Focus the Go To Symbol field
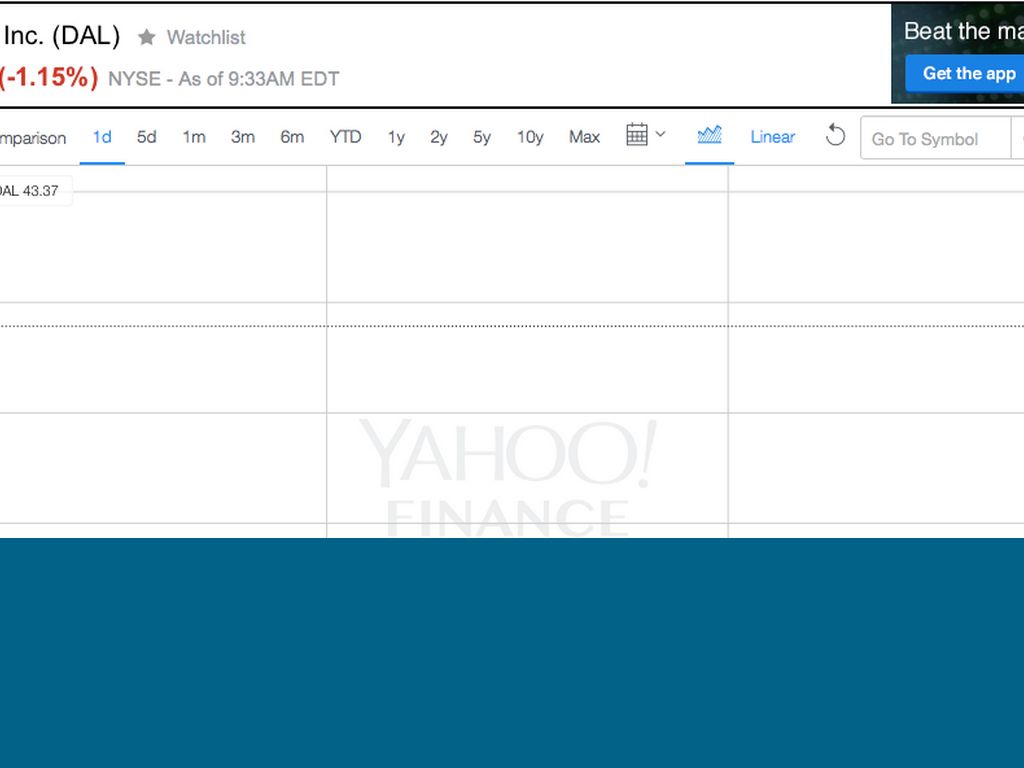The image size is (1024, 768). pos(935,139)
